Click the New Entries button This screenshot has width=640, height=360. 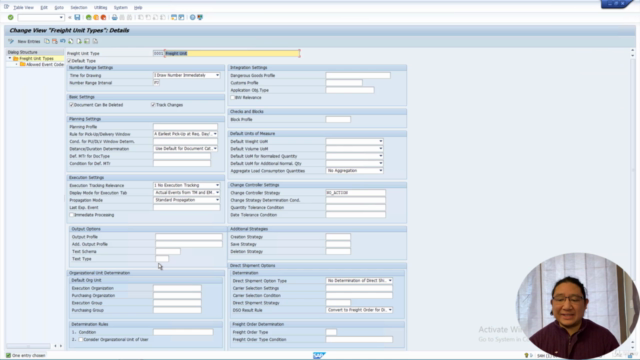[29, 41]
